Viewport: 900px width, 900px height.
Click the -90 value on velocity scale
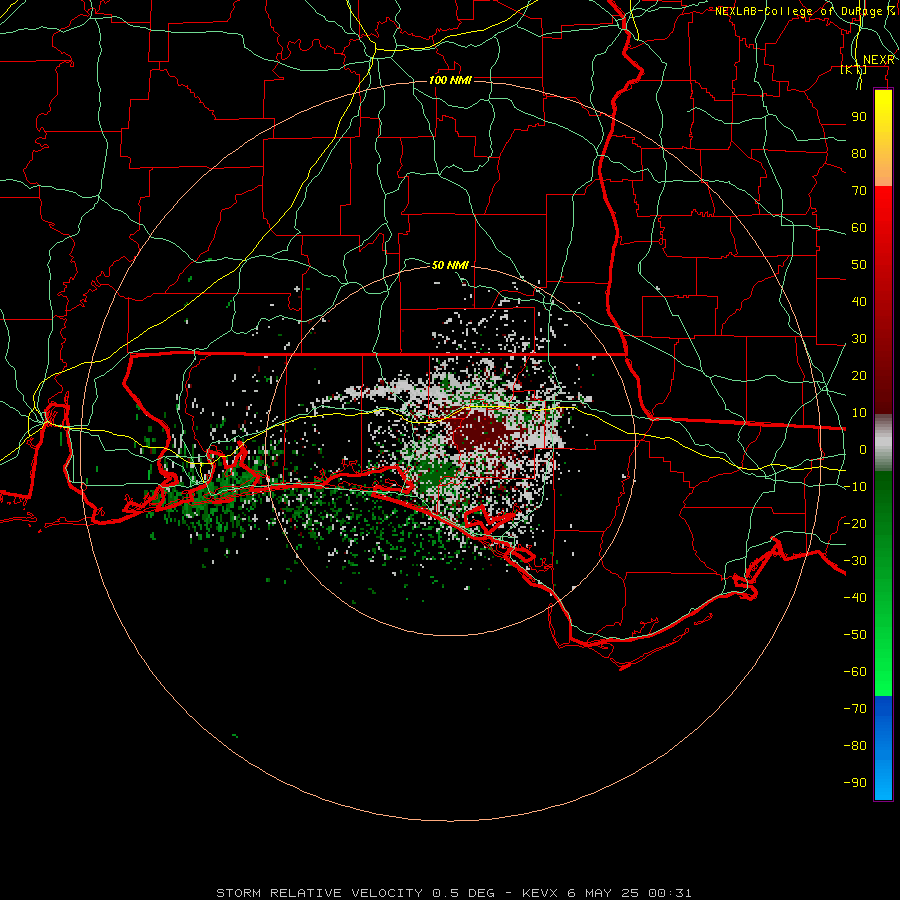tap(855, 783)
